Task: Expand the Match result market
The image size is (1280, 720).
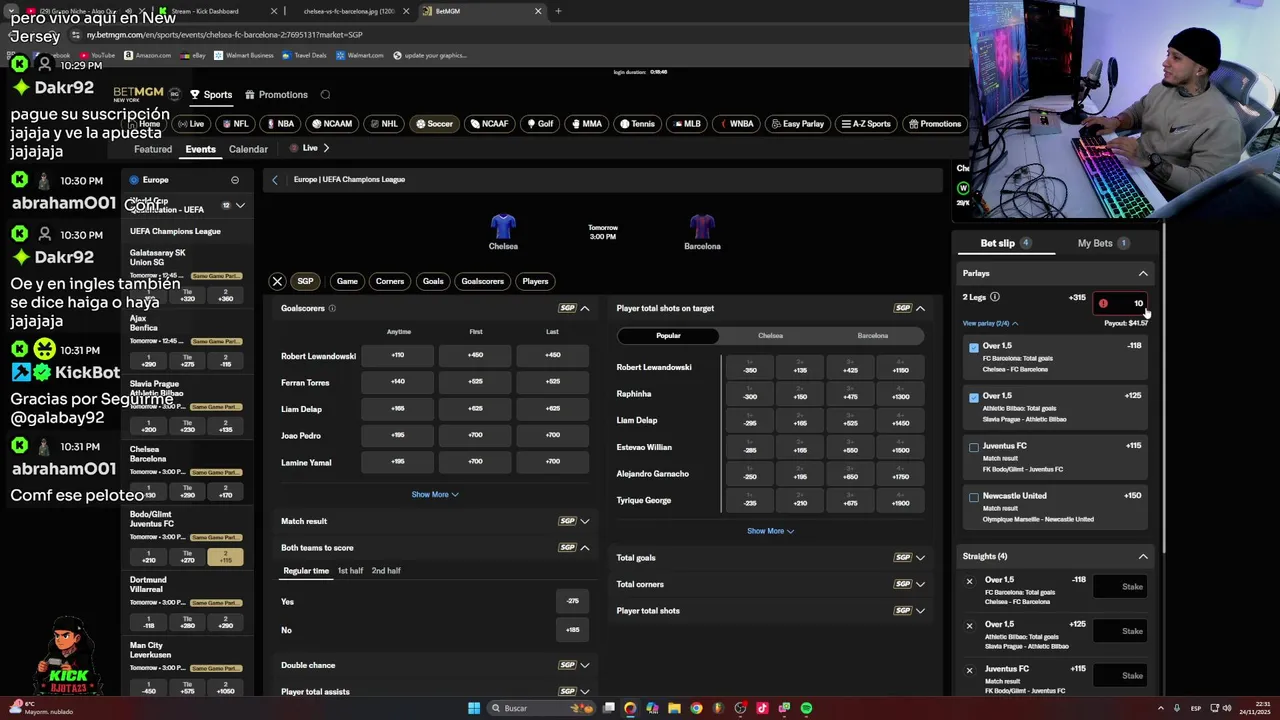Action: coord(585,521)
